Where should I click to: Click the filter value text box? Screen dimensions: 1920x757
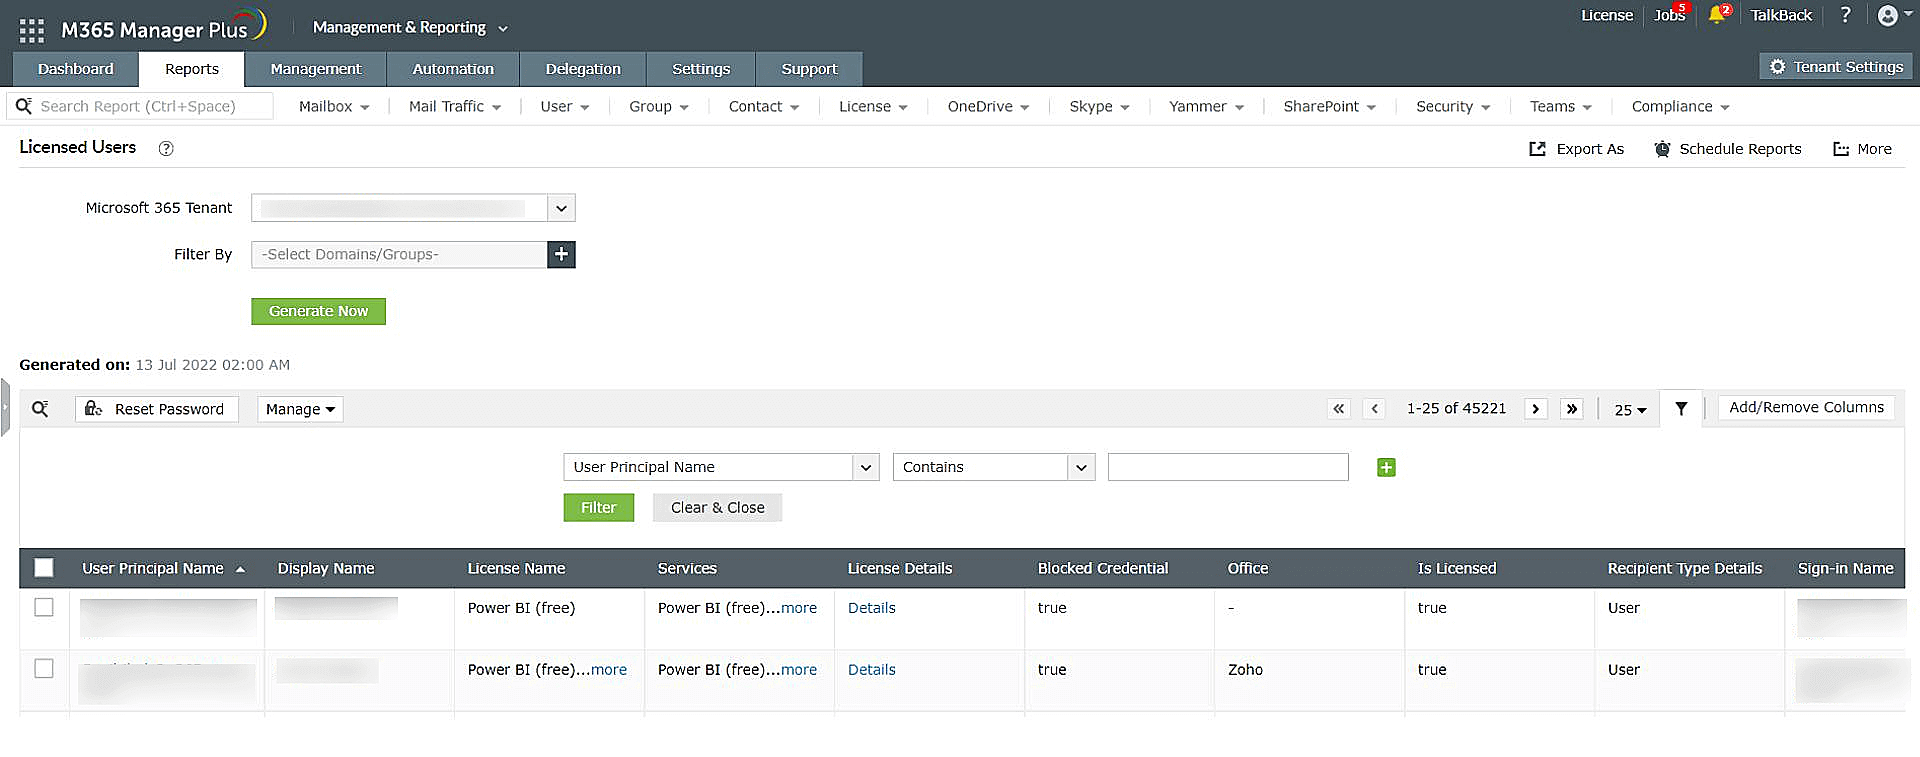point(1228,467)
